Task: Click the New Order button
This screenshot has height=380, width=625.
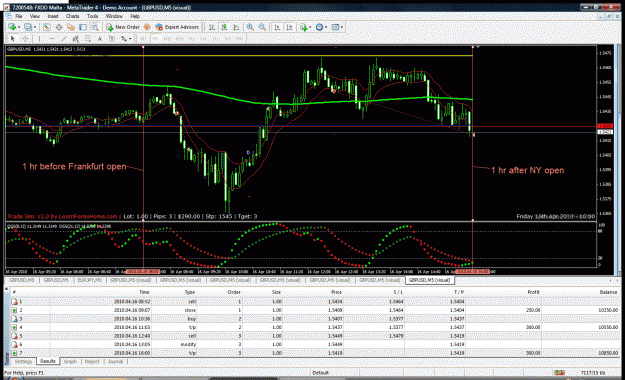Action: point(123,27)
